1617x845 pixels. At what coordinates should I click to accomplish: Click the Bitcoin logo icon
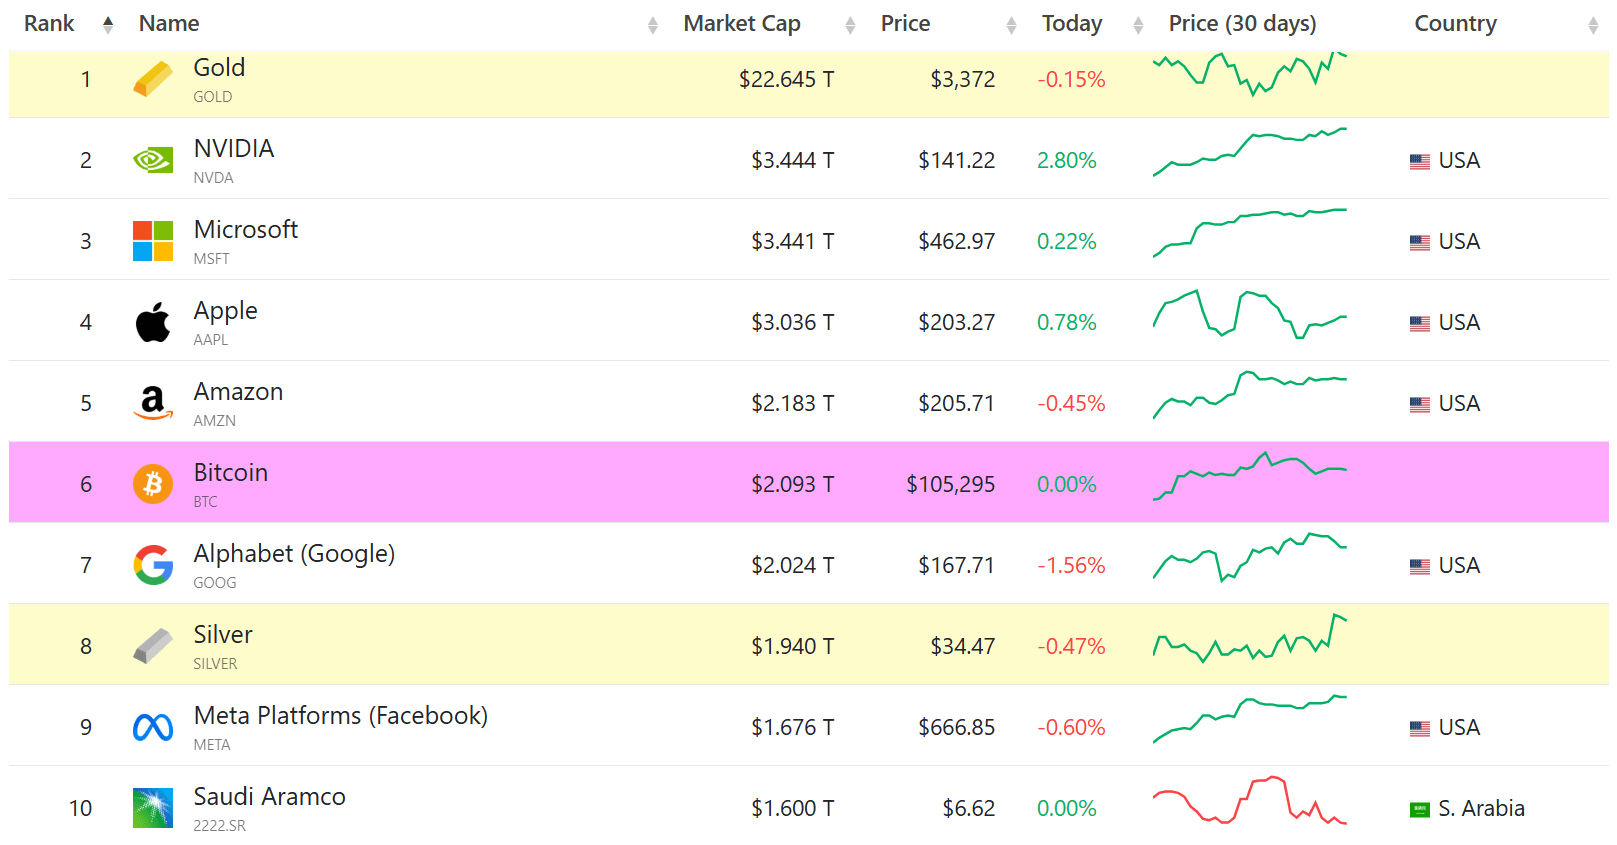pyautogui.click(x=153, y=484)
